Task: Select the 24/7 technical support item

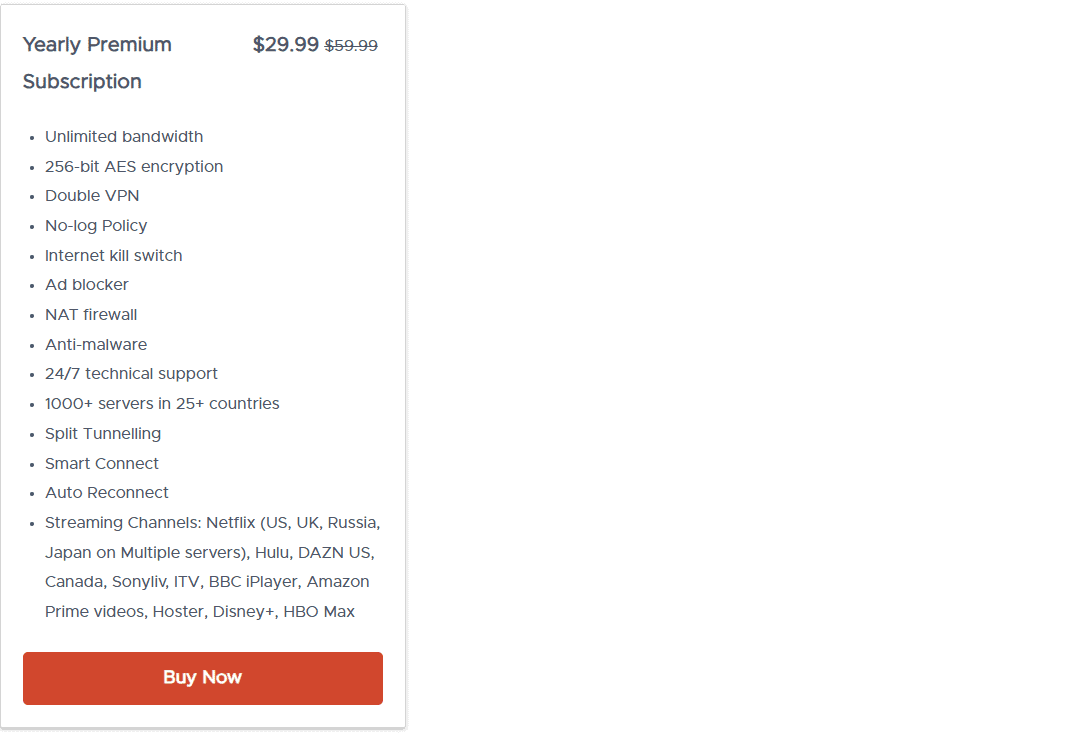Action: pyautogui.click(x=131, y=373)
